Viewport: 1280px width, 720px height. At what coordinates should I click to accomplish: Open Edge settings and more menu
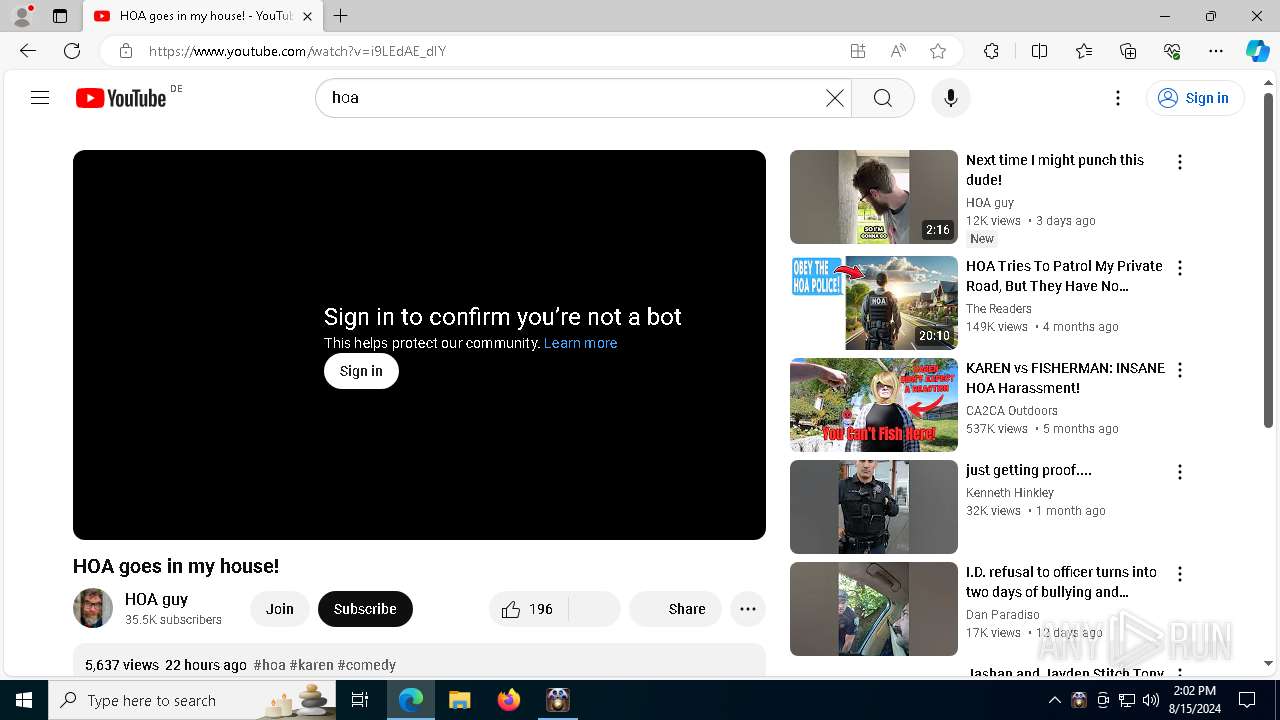click(x=1216, y=51)
